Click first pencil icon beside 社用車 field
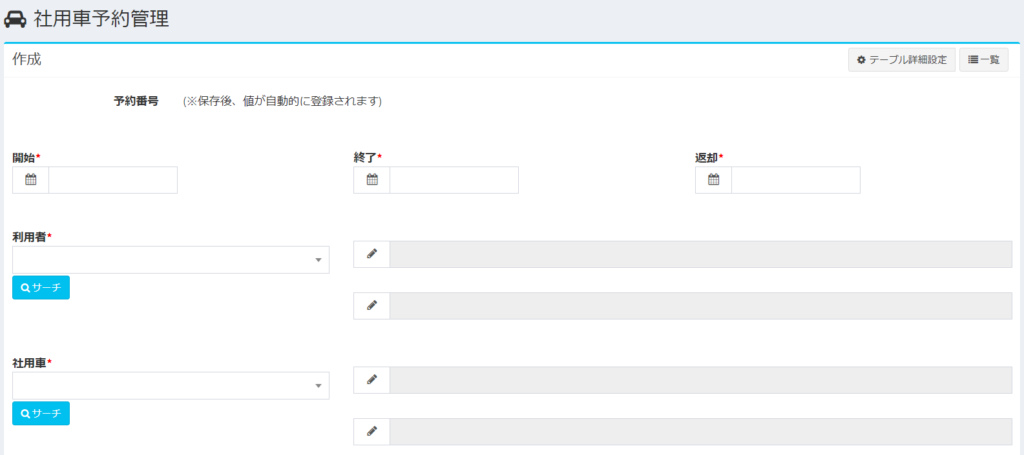The height and width of the screenshot is (455, 1024). pyautogui.click(x=372, y=380)
